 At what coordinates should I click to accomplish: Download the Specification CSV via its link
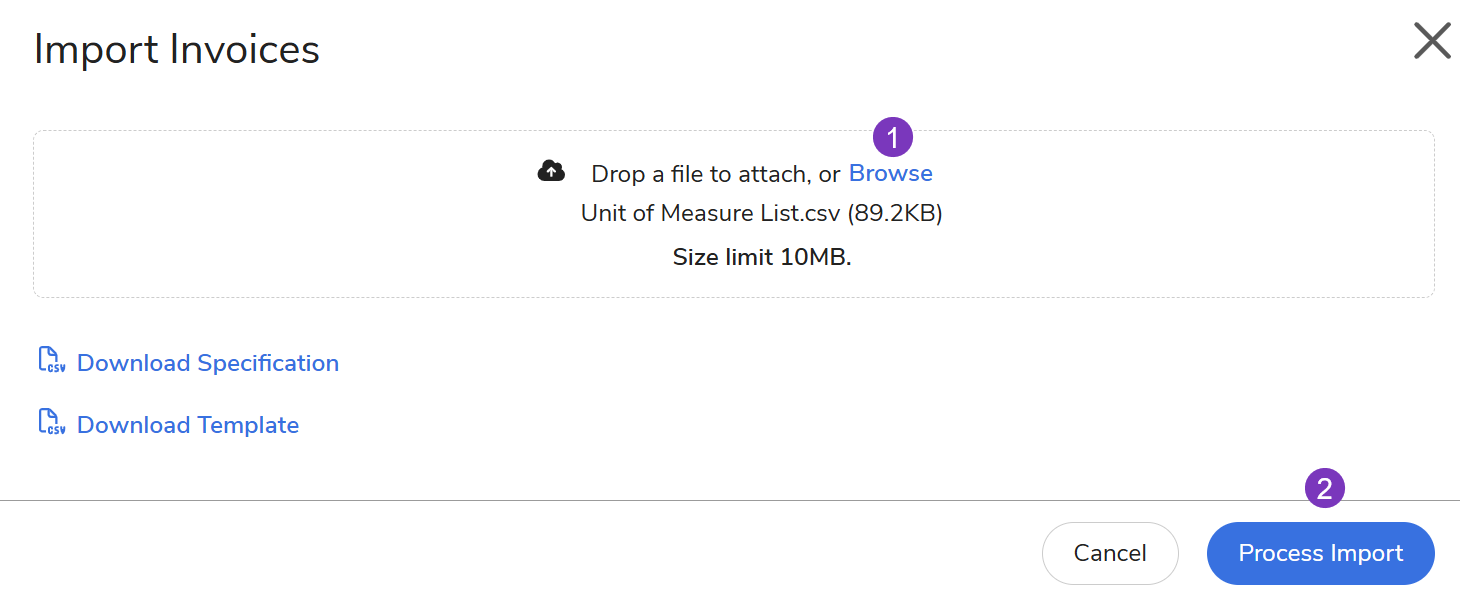click(207, 363)
